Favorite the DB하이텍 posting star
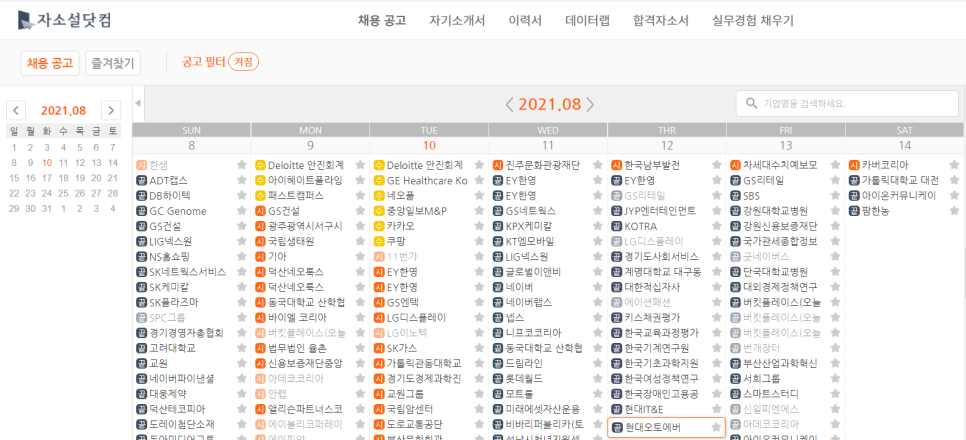Image resolution: width=966 pixels, height=440 pixels. pos(242,196)
